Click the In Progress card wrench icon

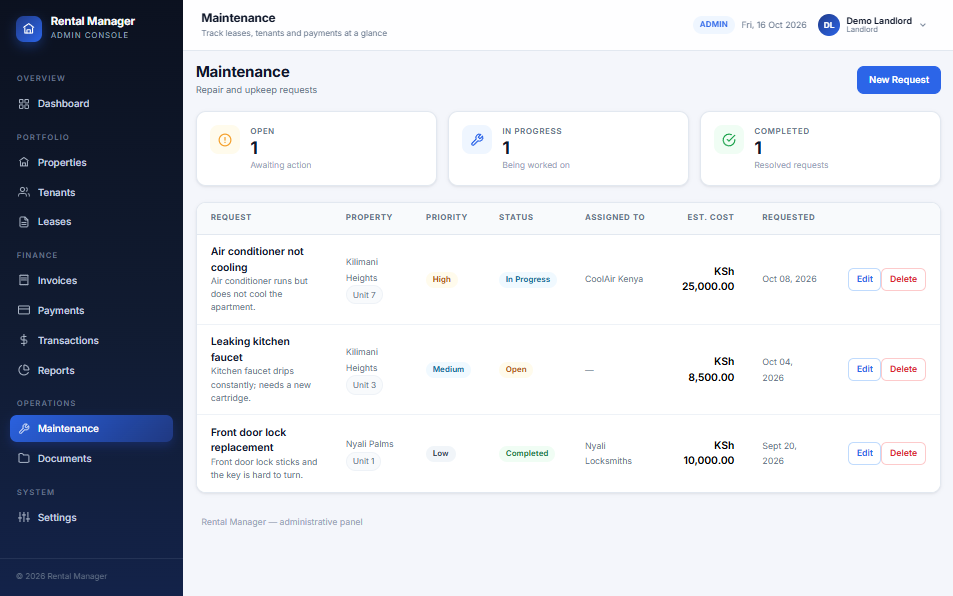[477, 140]
